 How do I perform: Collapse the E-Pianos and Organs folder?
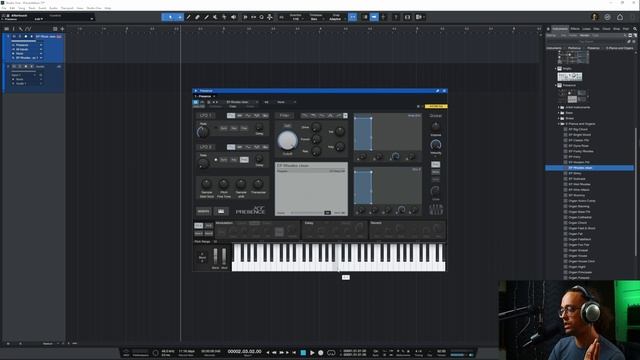(559, 124)
